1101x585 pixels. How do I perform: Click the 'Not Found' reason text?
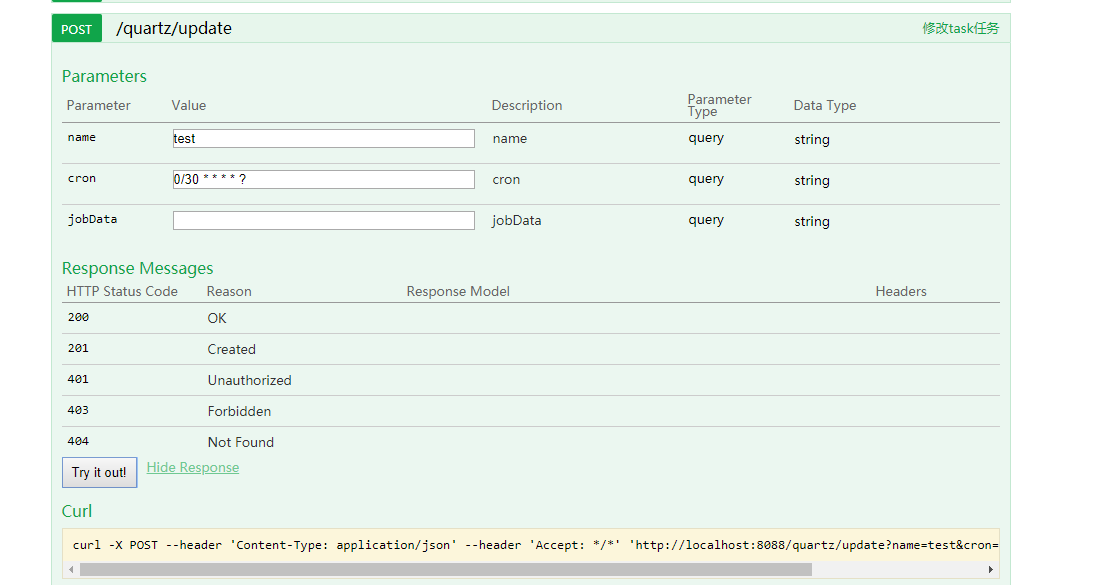tap(241, 442)
